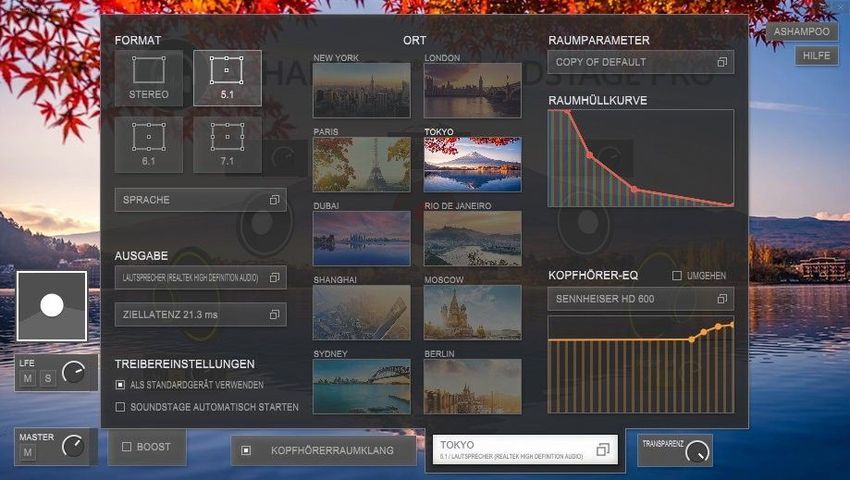
Task: Mute the Master channel with M
Action: pyautogui.click(x=28, y=453)
